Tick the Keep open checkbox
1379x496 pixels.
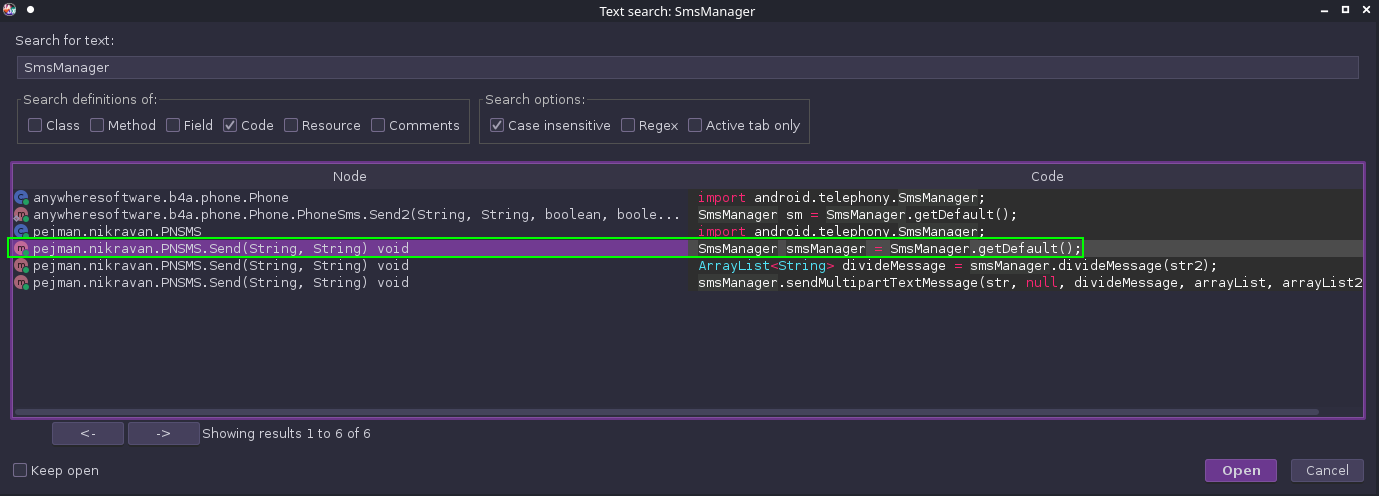click(x=20, y=470)
